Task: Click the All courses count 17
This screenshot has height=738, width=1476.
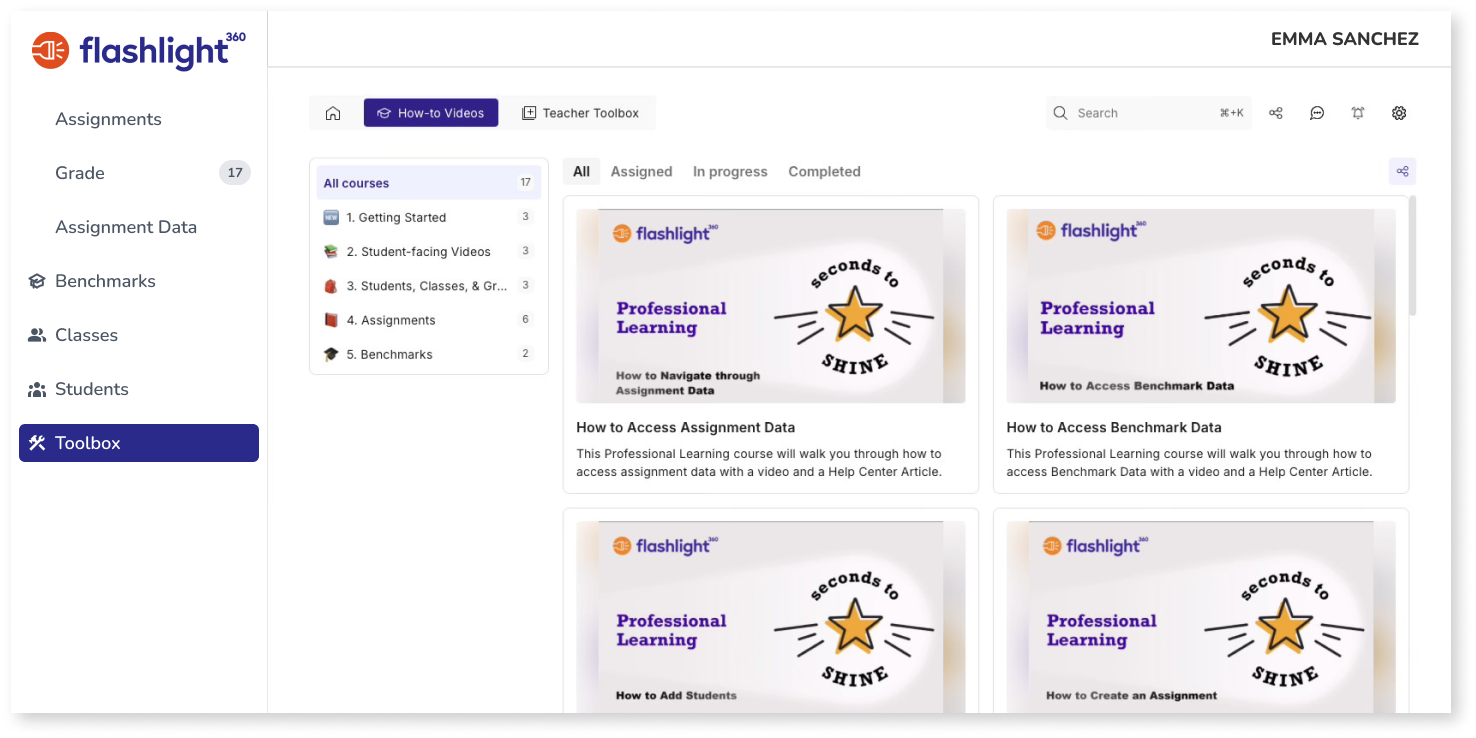Action: tap(525, 183)
